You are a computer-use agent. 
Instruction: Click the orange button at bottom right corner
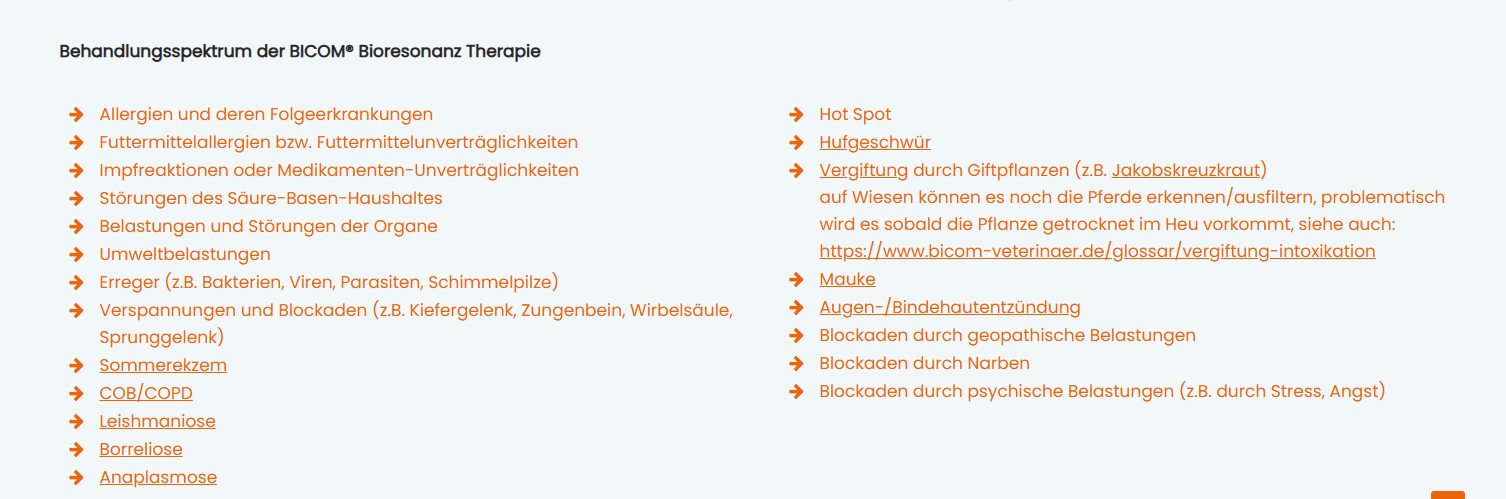coord(1447,494)
